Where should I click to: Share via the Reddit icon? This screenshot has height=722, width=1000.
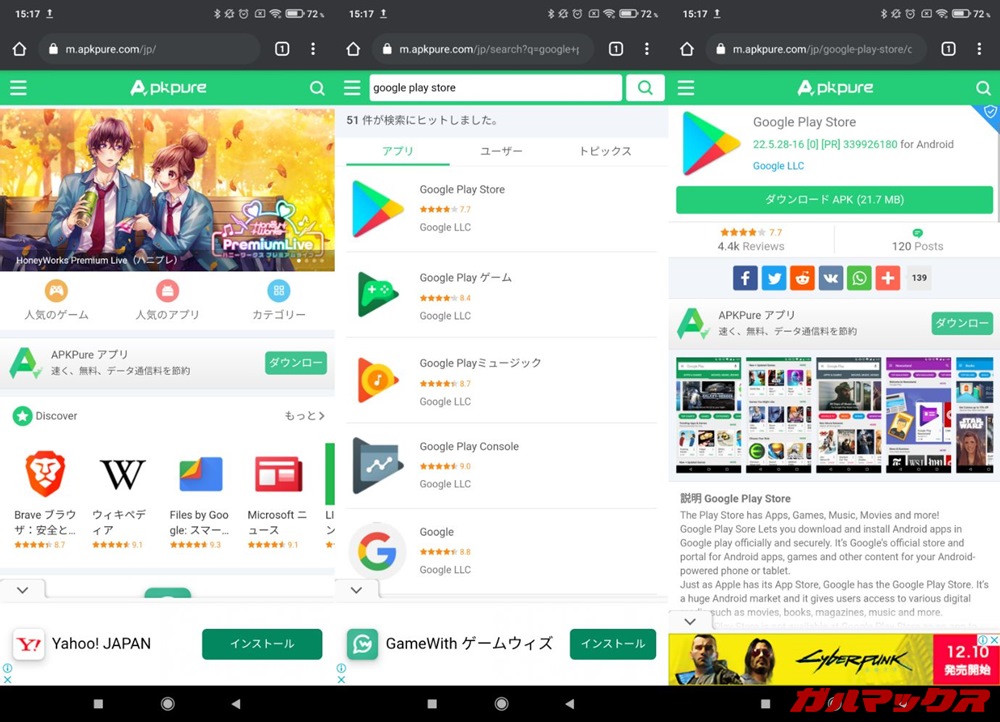coord(802,278)
